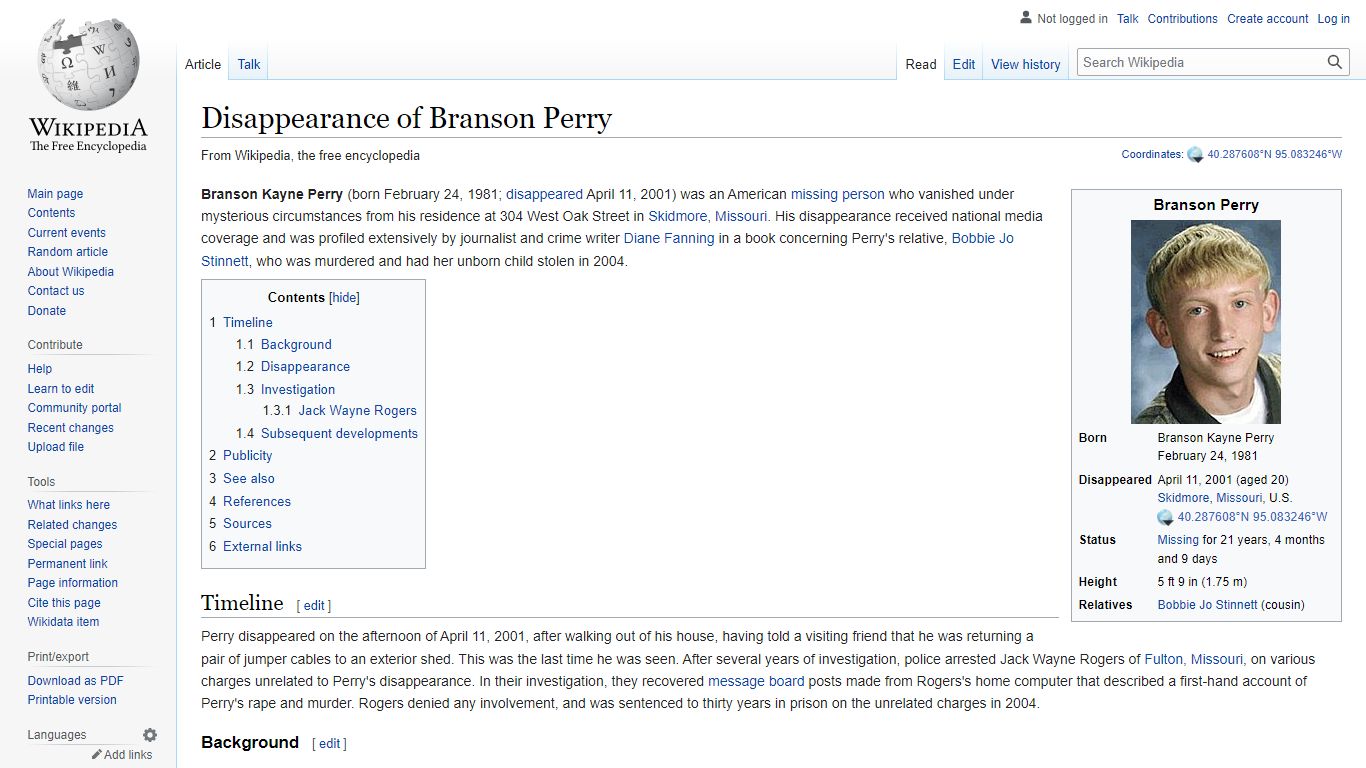Image resolution: width=1366 pixels, height=768 pixels.
Task: Open the Languages settings gear icon
Action: click(x=150, y=735)
